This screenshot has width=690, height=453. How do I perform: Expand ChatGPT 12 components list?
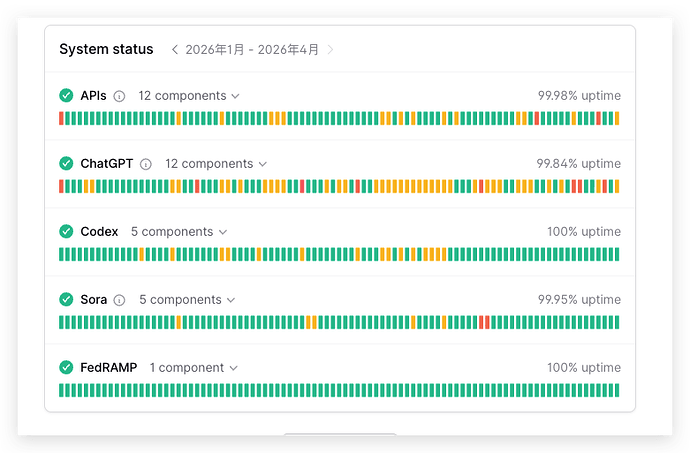[x=216, y=164]
